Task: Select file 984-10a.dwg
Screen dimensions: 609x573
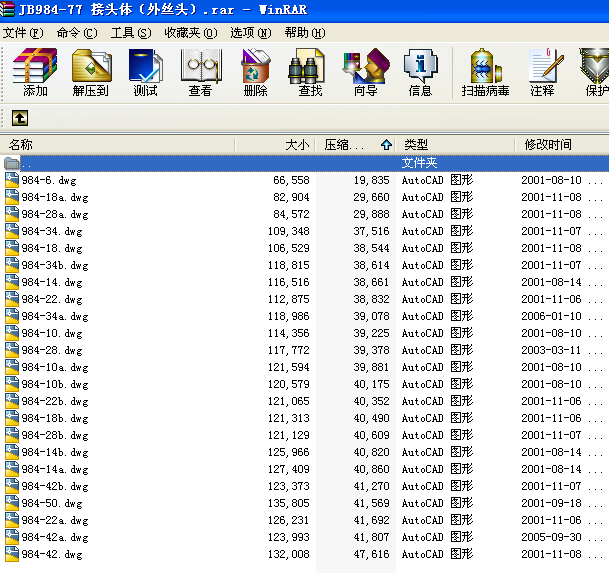Action: (55, 367)
